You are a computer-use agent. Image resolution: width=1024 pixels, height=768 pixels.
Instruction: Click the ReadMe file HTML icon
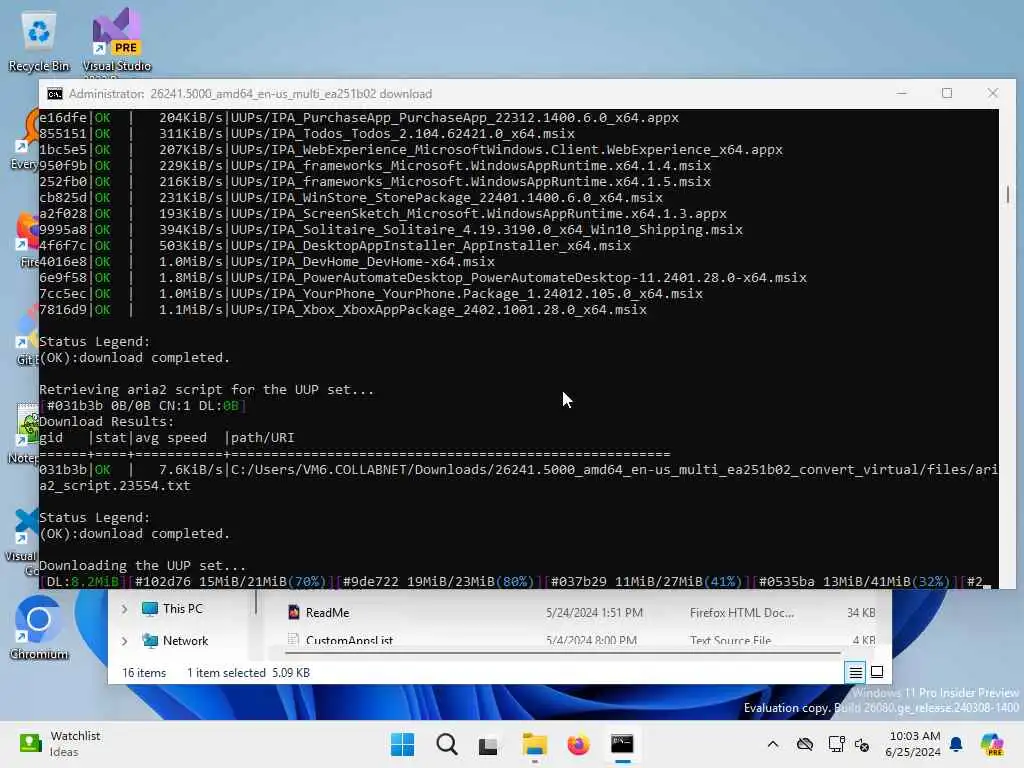294,613
